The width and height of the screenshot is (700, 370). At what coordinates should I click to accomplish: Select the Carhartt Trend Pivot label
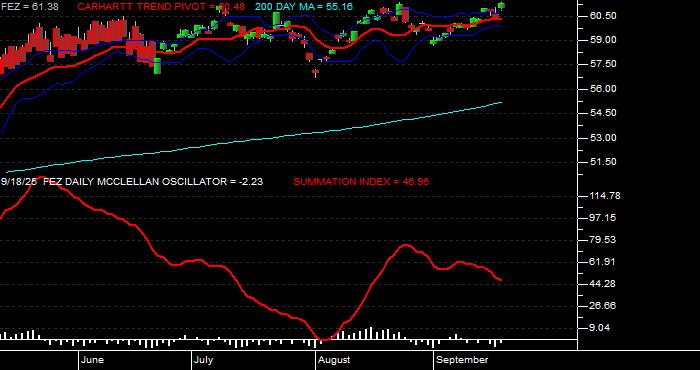161,7
